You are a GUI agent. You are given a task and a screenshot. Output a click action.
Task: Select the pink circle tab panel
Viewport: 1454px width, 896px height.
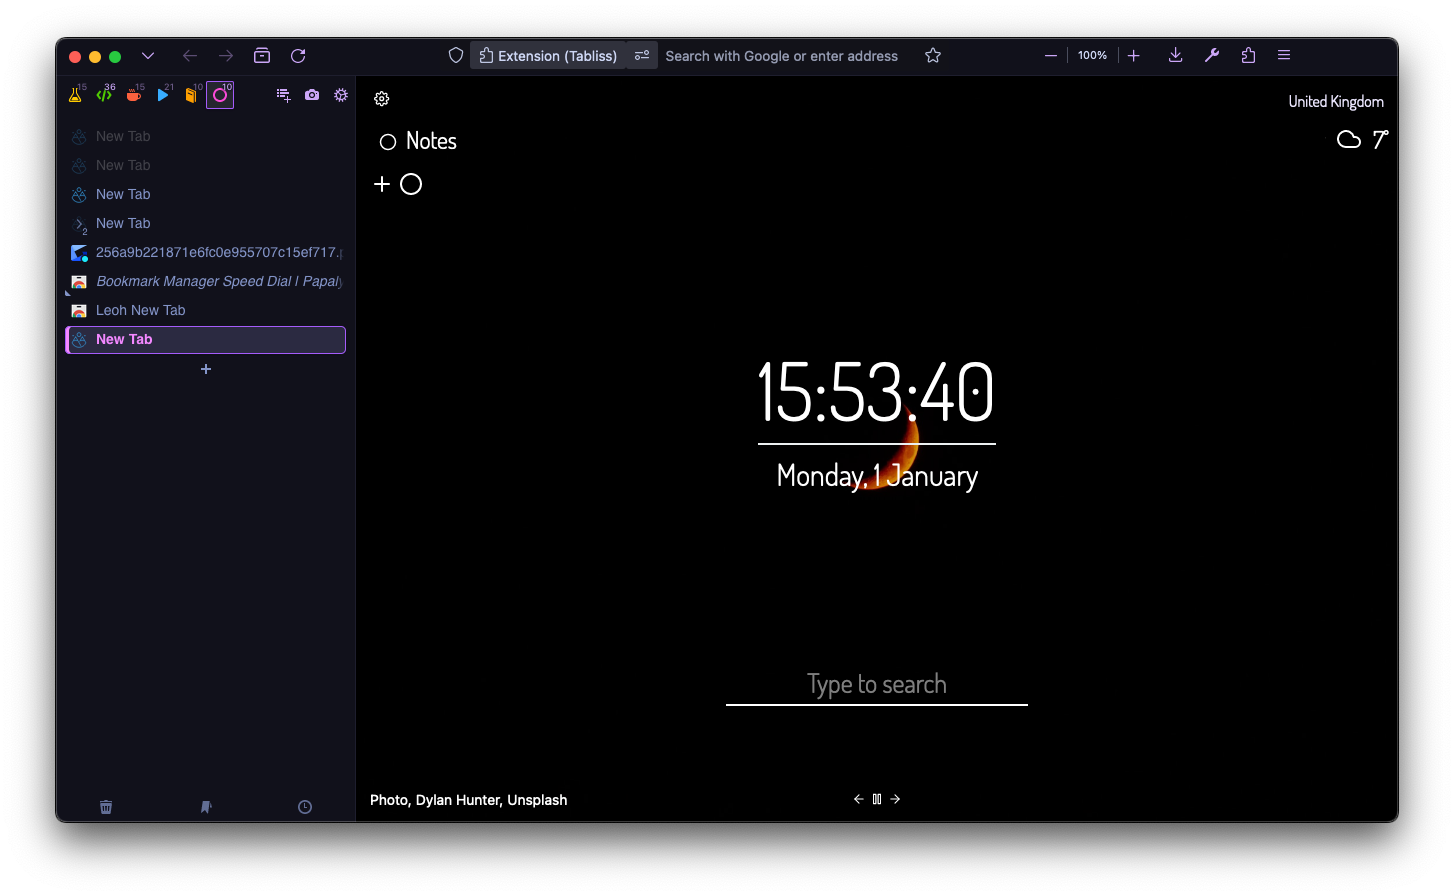point(220,95)
